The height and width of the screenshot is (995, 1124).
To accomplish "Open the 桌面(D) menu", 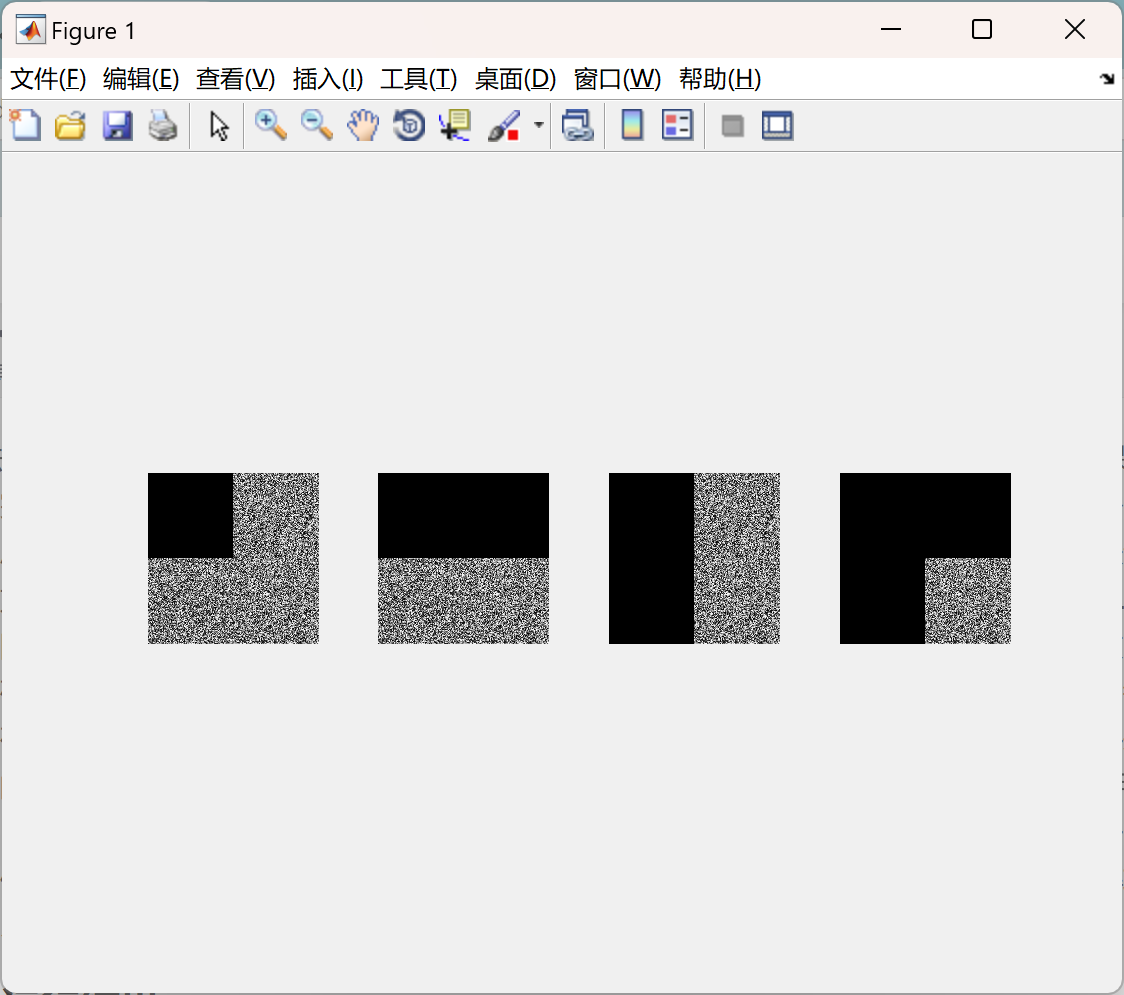I will (x=515, y=79).
